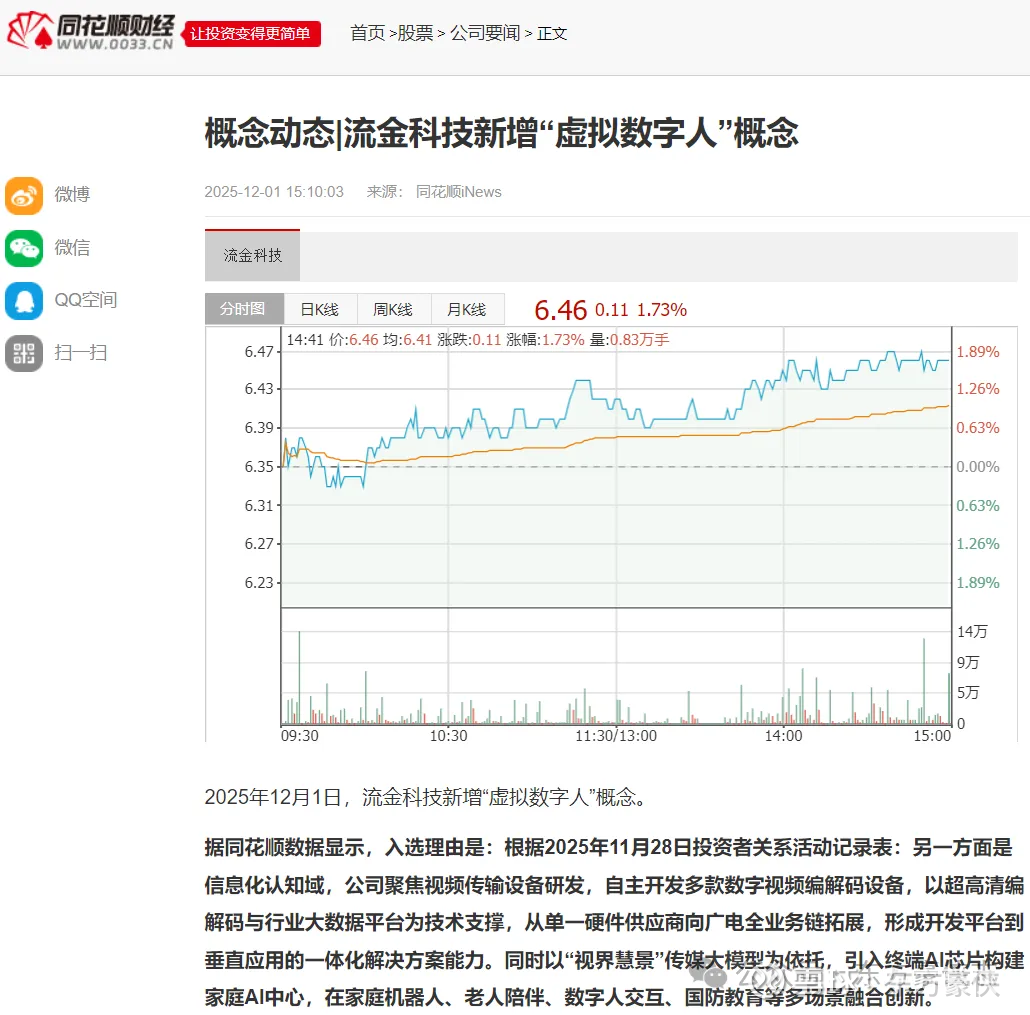Viewport: 1030px width, 1015px height.
Task: Share via the Weibo icon
Action: point(24,196)
